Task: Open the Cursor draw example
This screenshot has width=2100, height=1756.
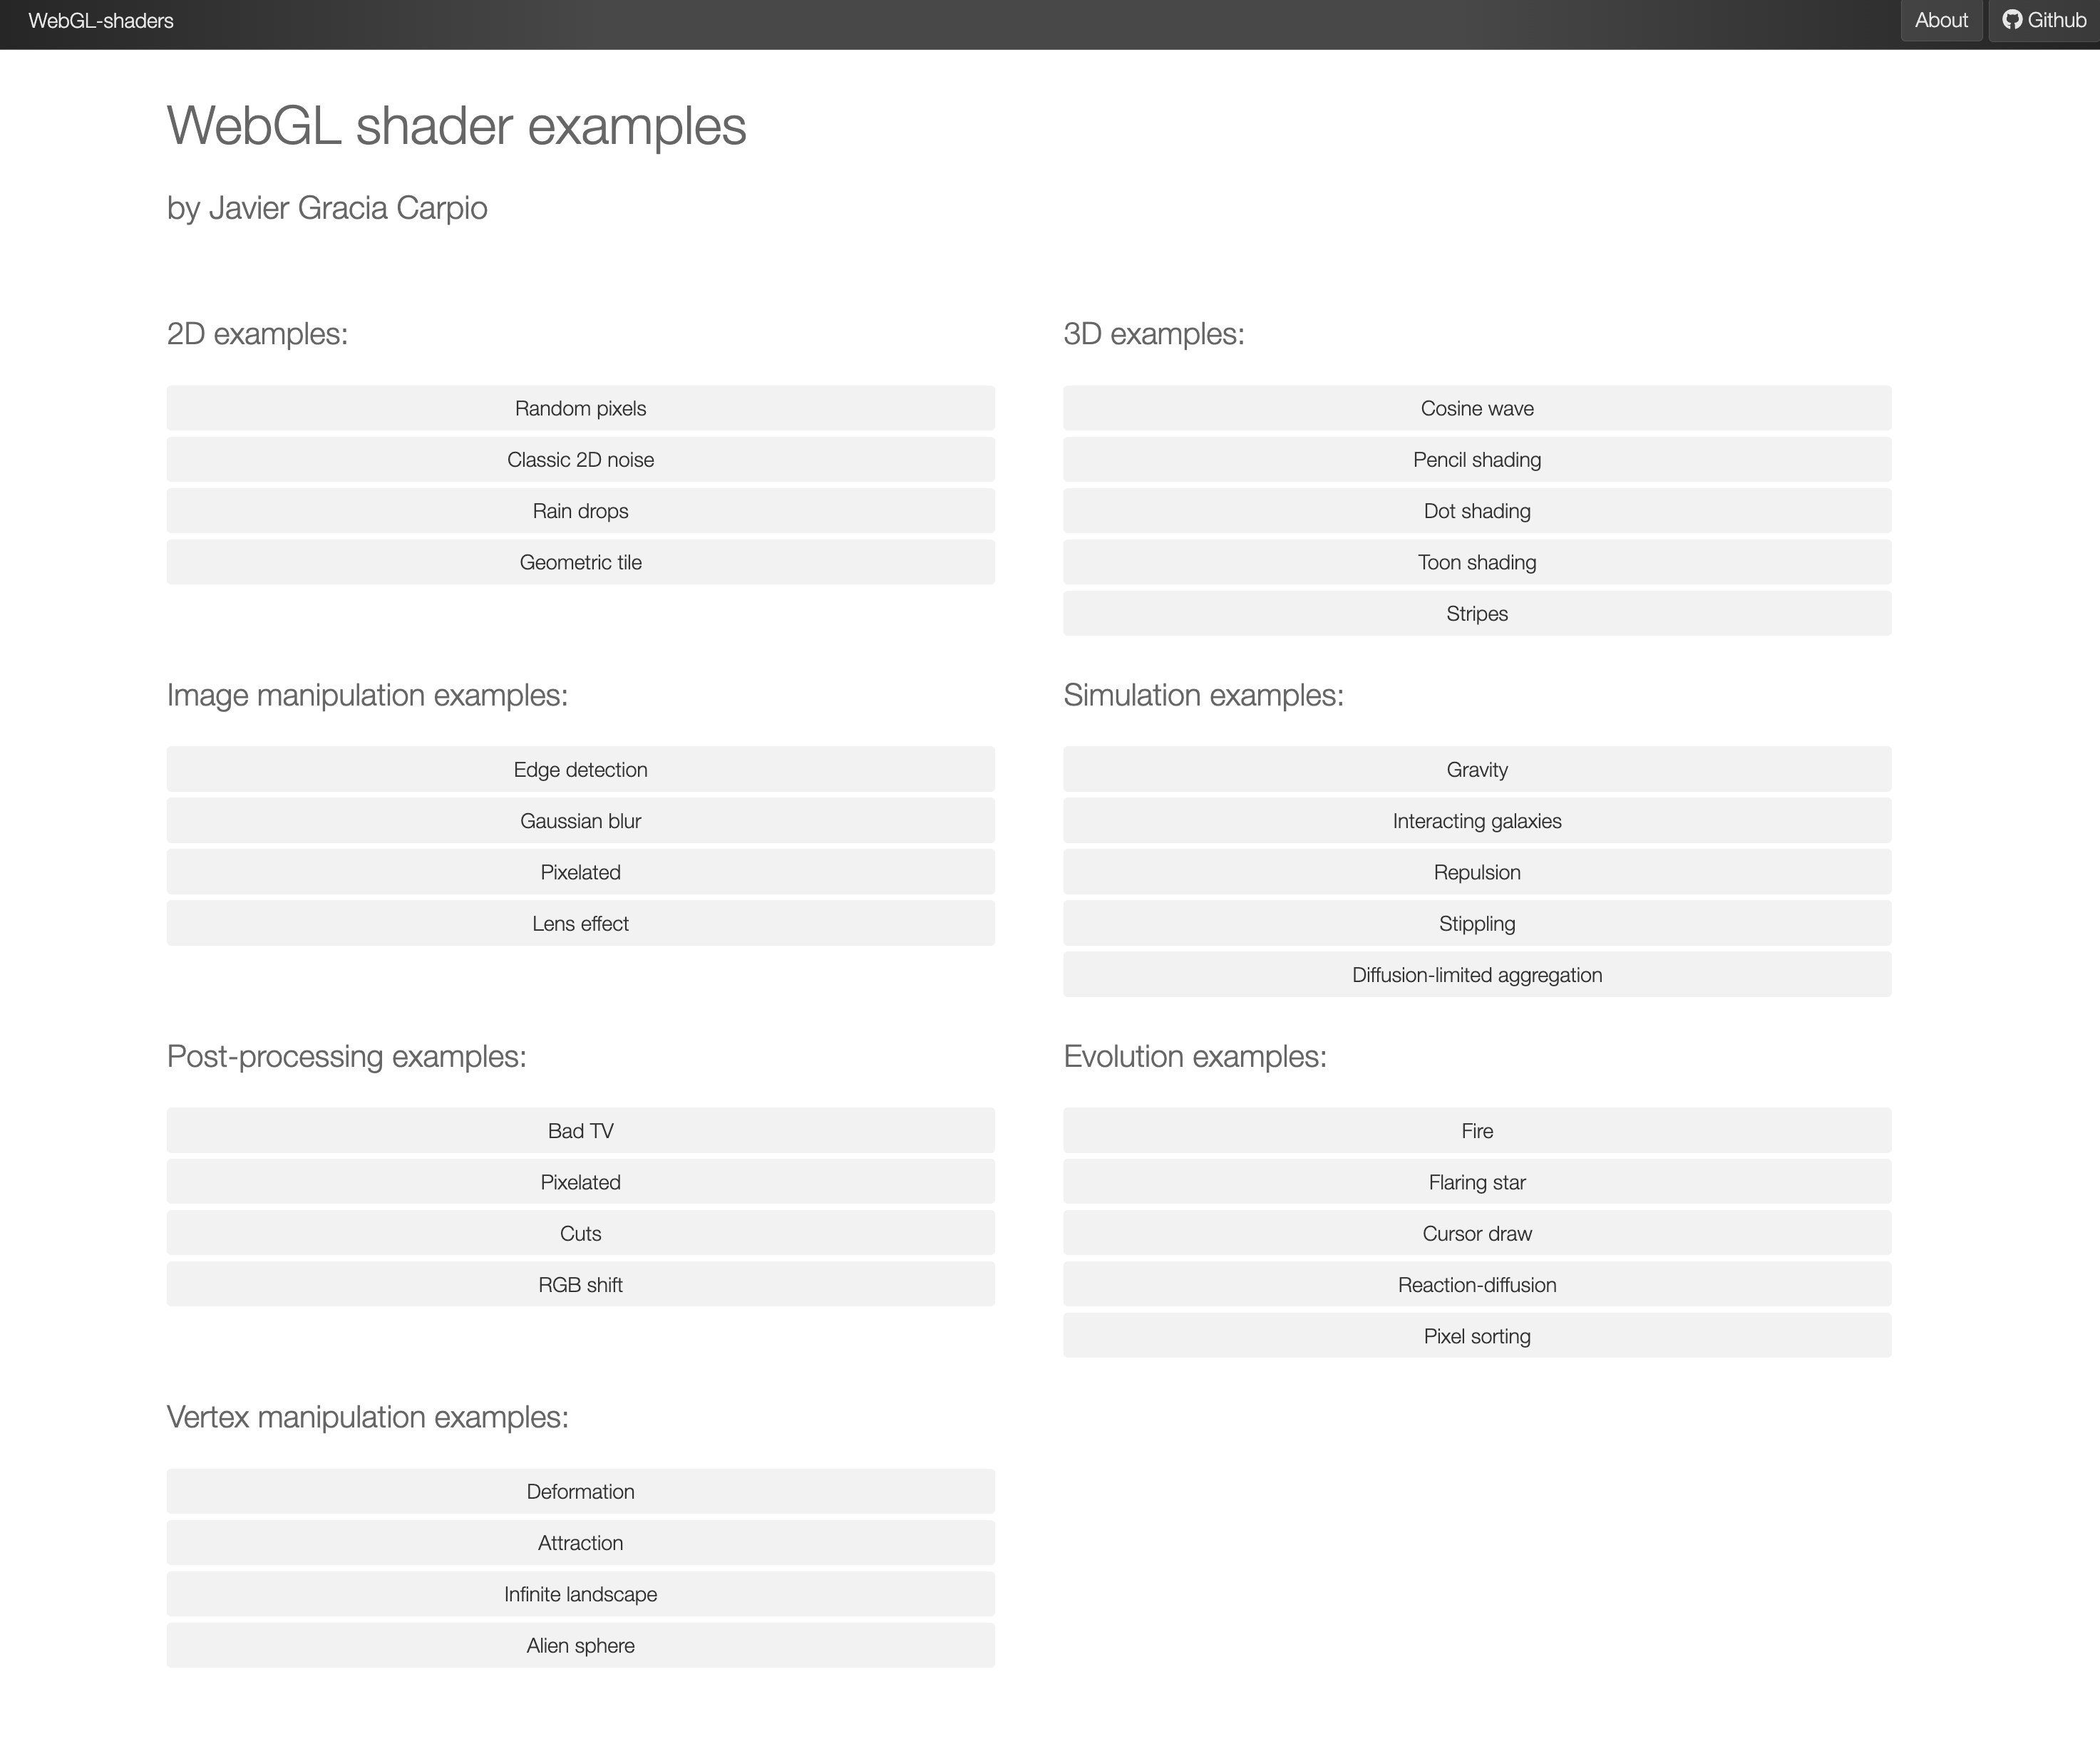Action: [1477, 1233]
